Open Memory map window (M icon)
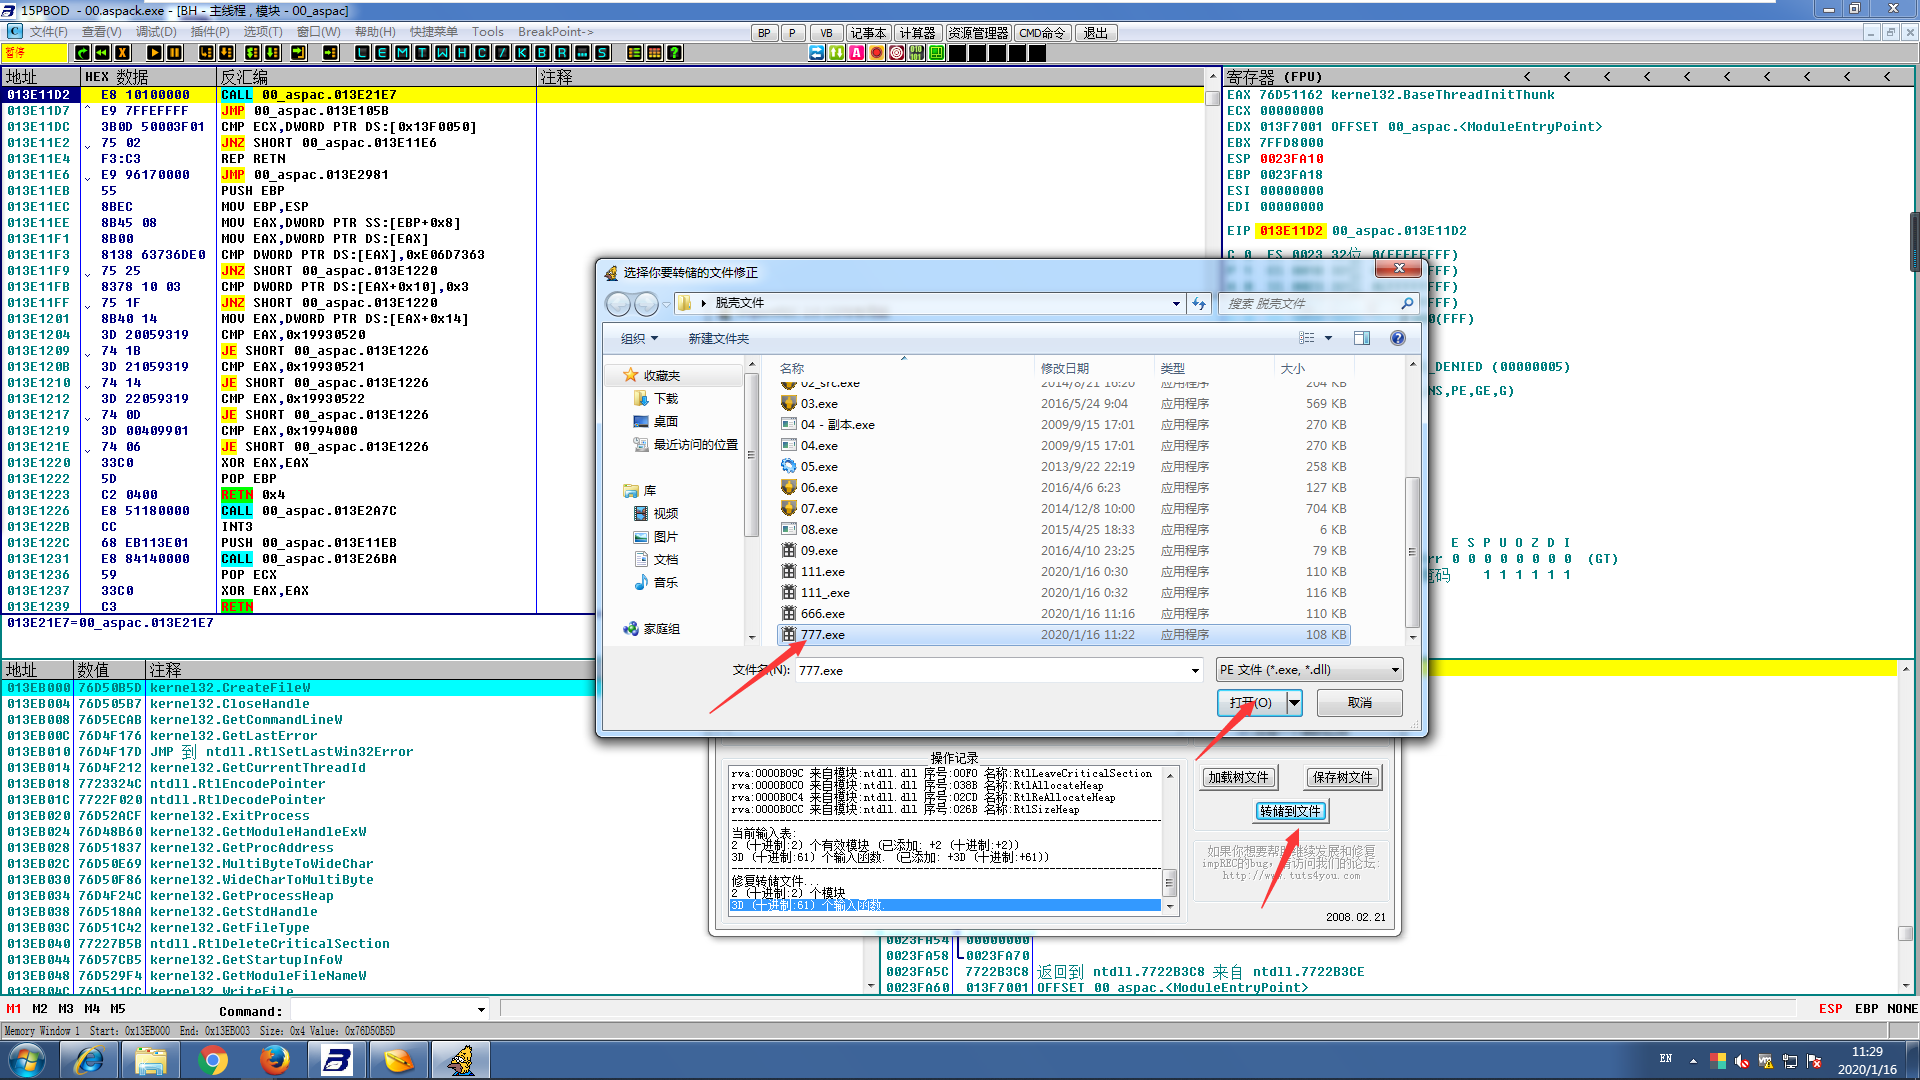 [402, 53]
